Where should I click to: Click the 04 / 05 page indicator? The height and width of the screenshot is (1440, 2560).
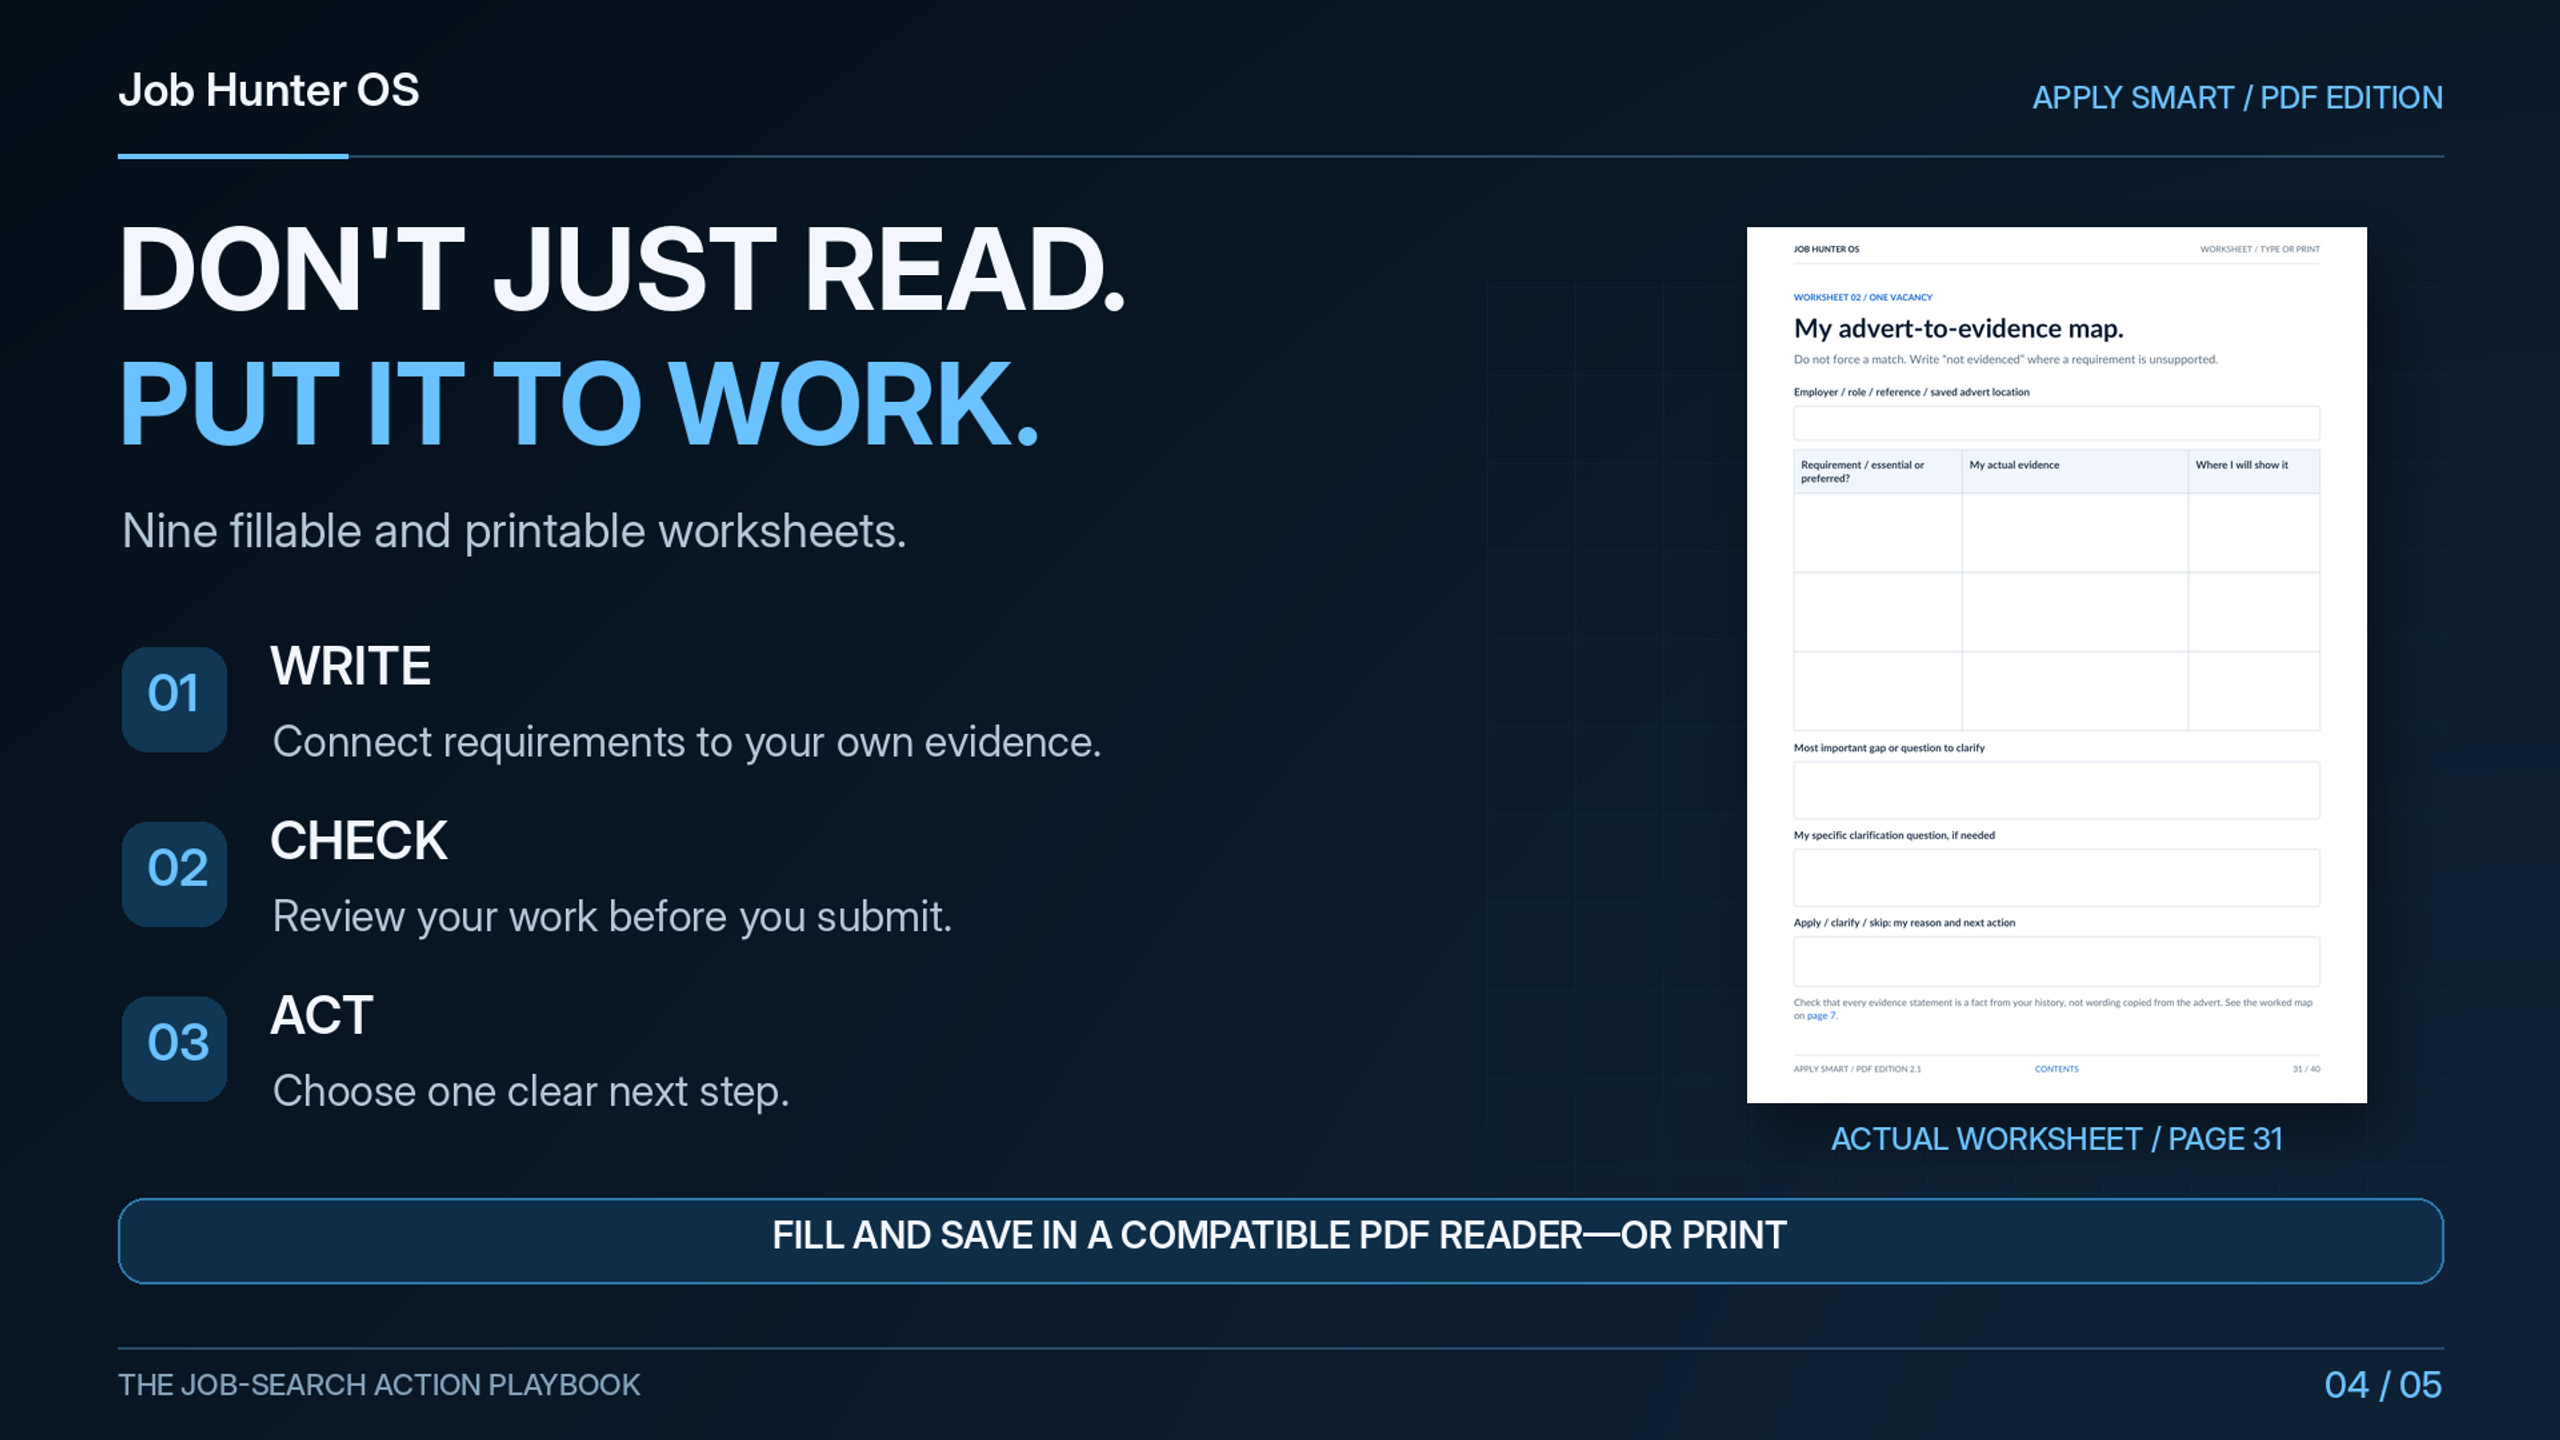[2383, 1385]
